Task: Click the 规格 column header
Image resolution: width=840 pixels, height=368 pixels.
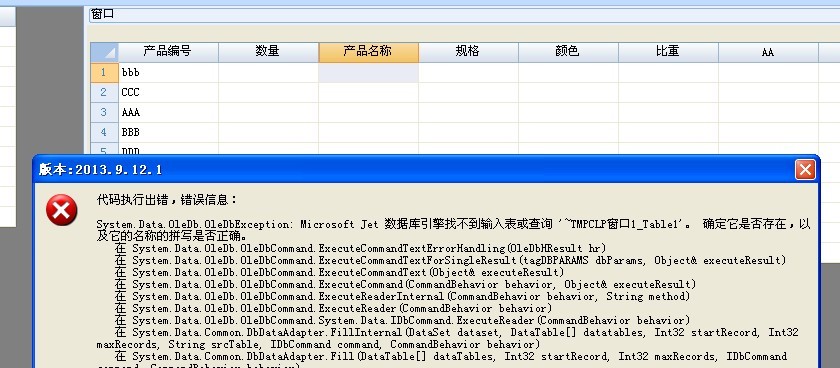Action: (x=468, y=52)
